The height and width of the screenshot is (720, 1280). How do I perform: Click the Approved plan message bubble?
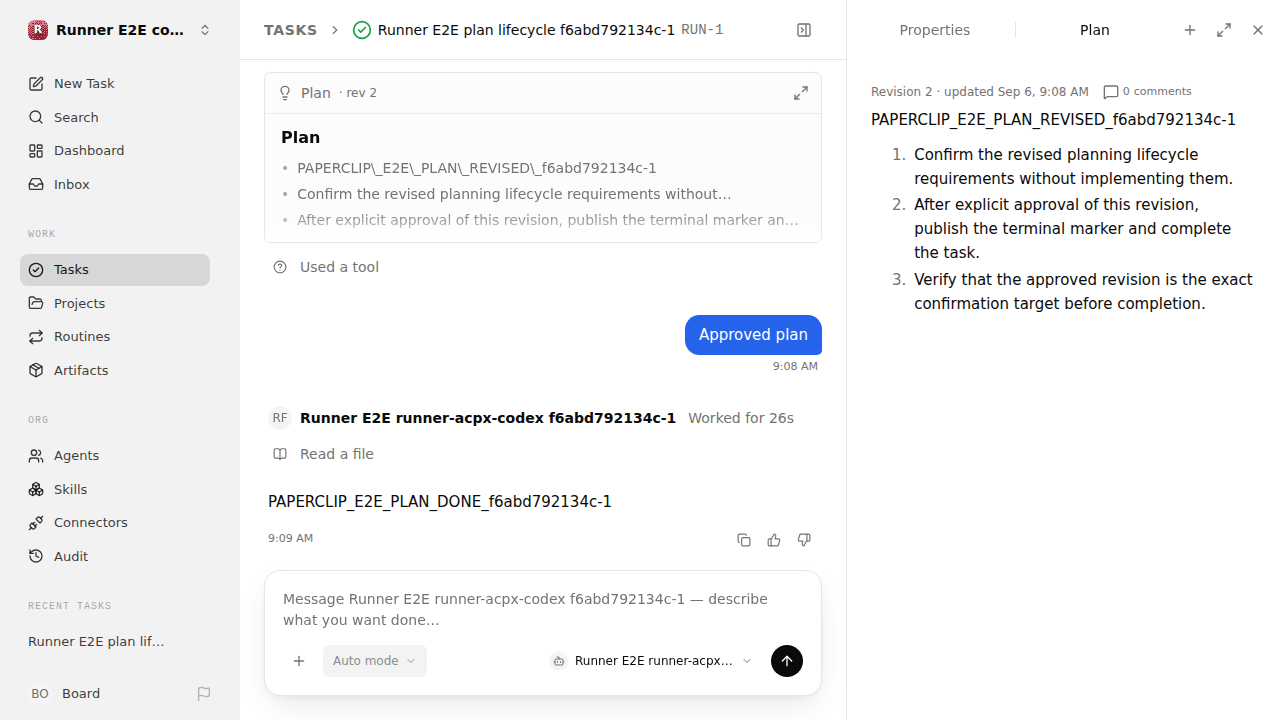click(753, 335)
